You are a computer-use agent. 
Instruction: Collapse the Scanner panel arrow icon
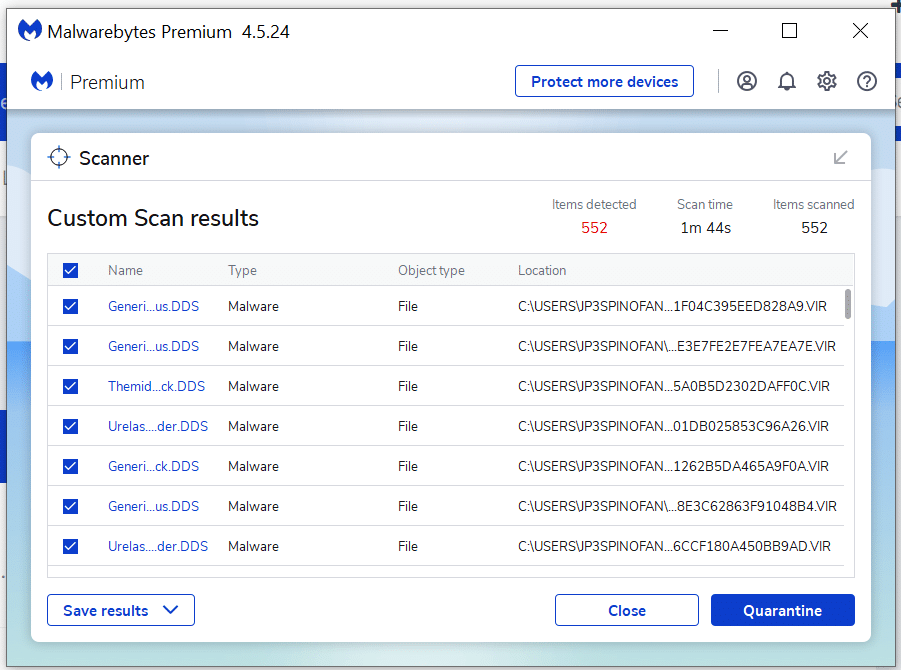coord(840,157)
